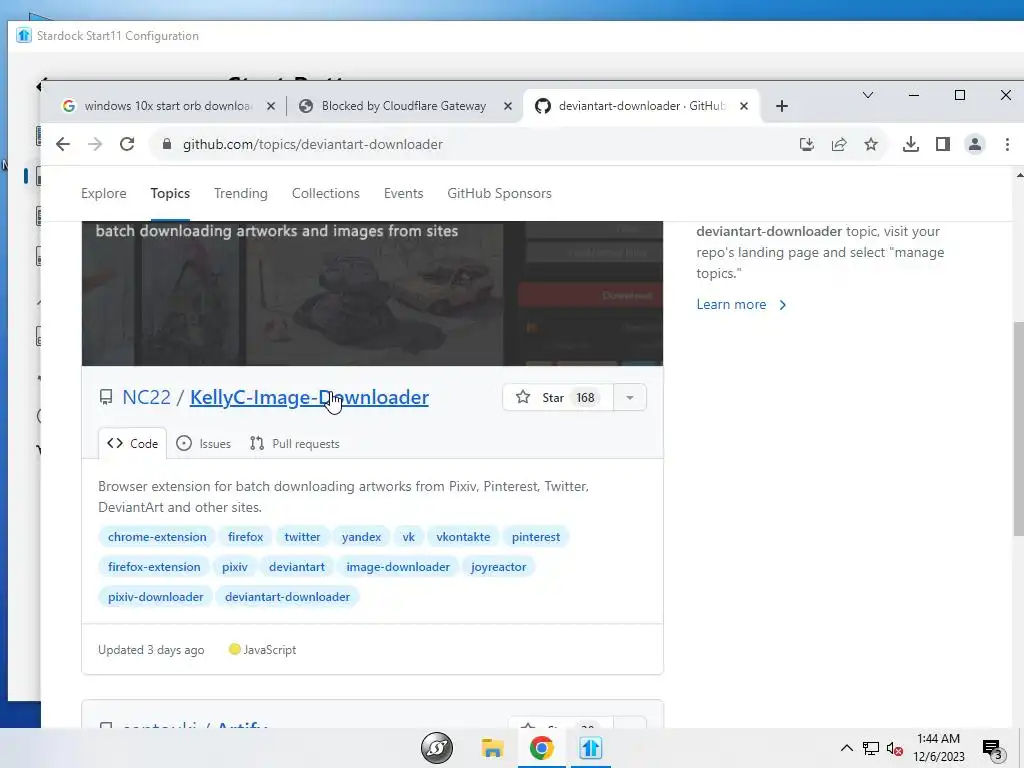Open Chrome profile avatar

[x=974, y=144]
